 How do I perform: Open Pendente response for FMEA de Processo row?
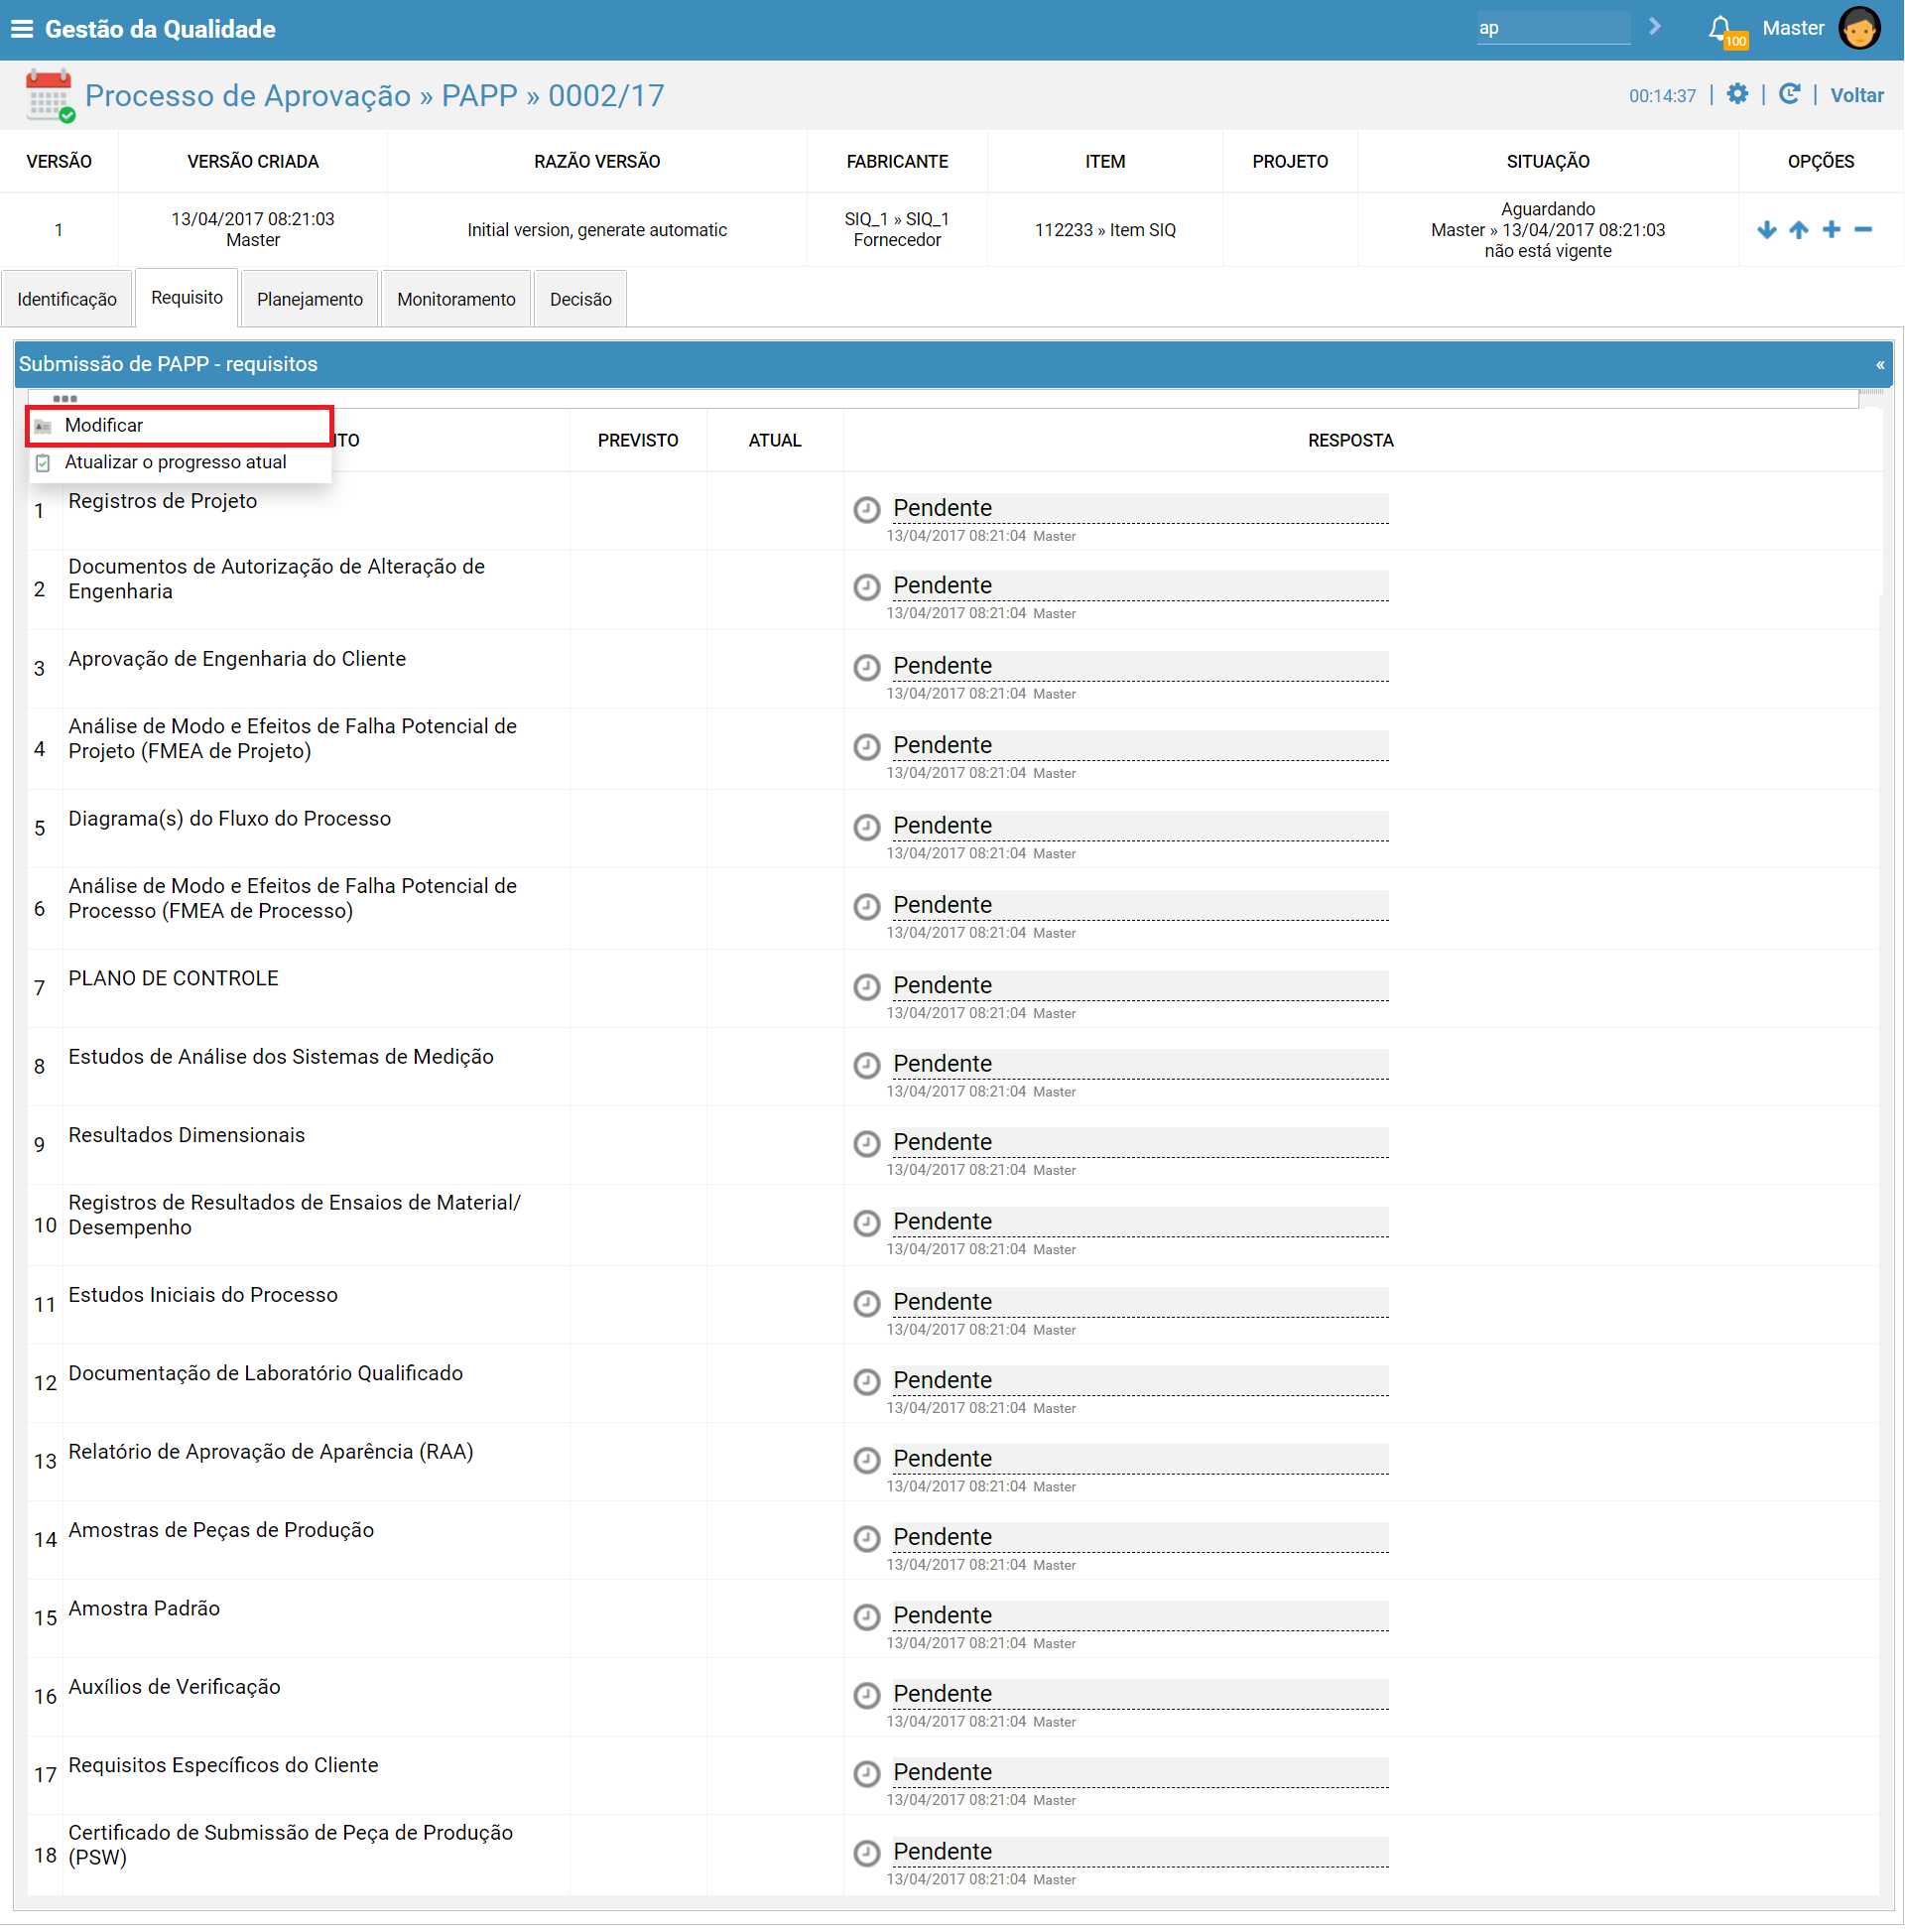1140,906
